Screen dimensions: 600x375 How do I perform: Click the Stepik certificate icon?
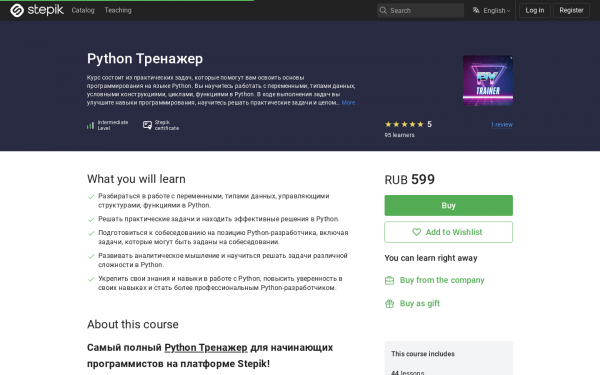147,125
